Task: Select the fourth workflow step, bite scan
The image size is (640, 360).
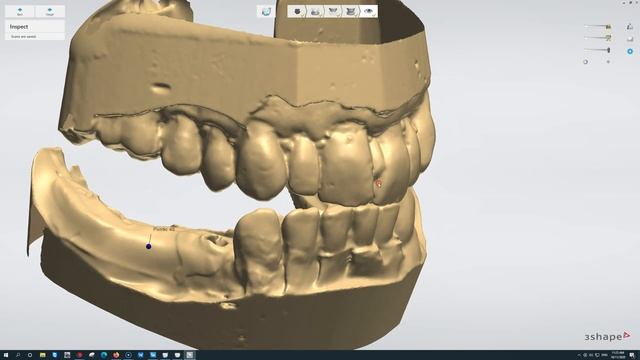Action: [x=350, y=11]
